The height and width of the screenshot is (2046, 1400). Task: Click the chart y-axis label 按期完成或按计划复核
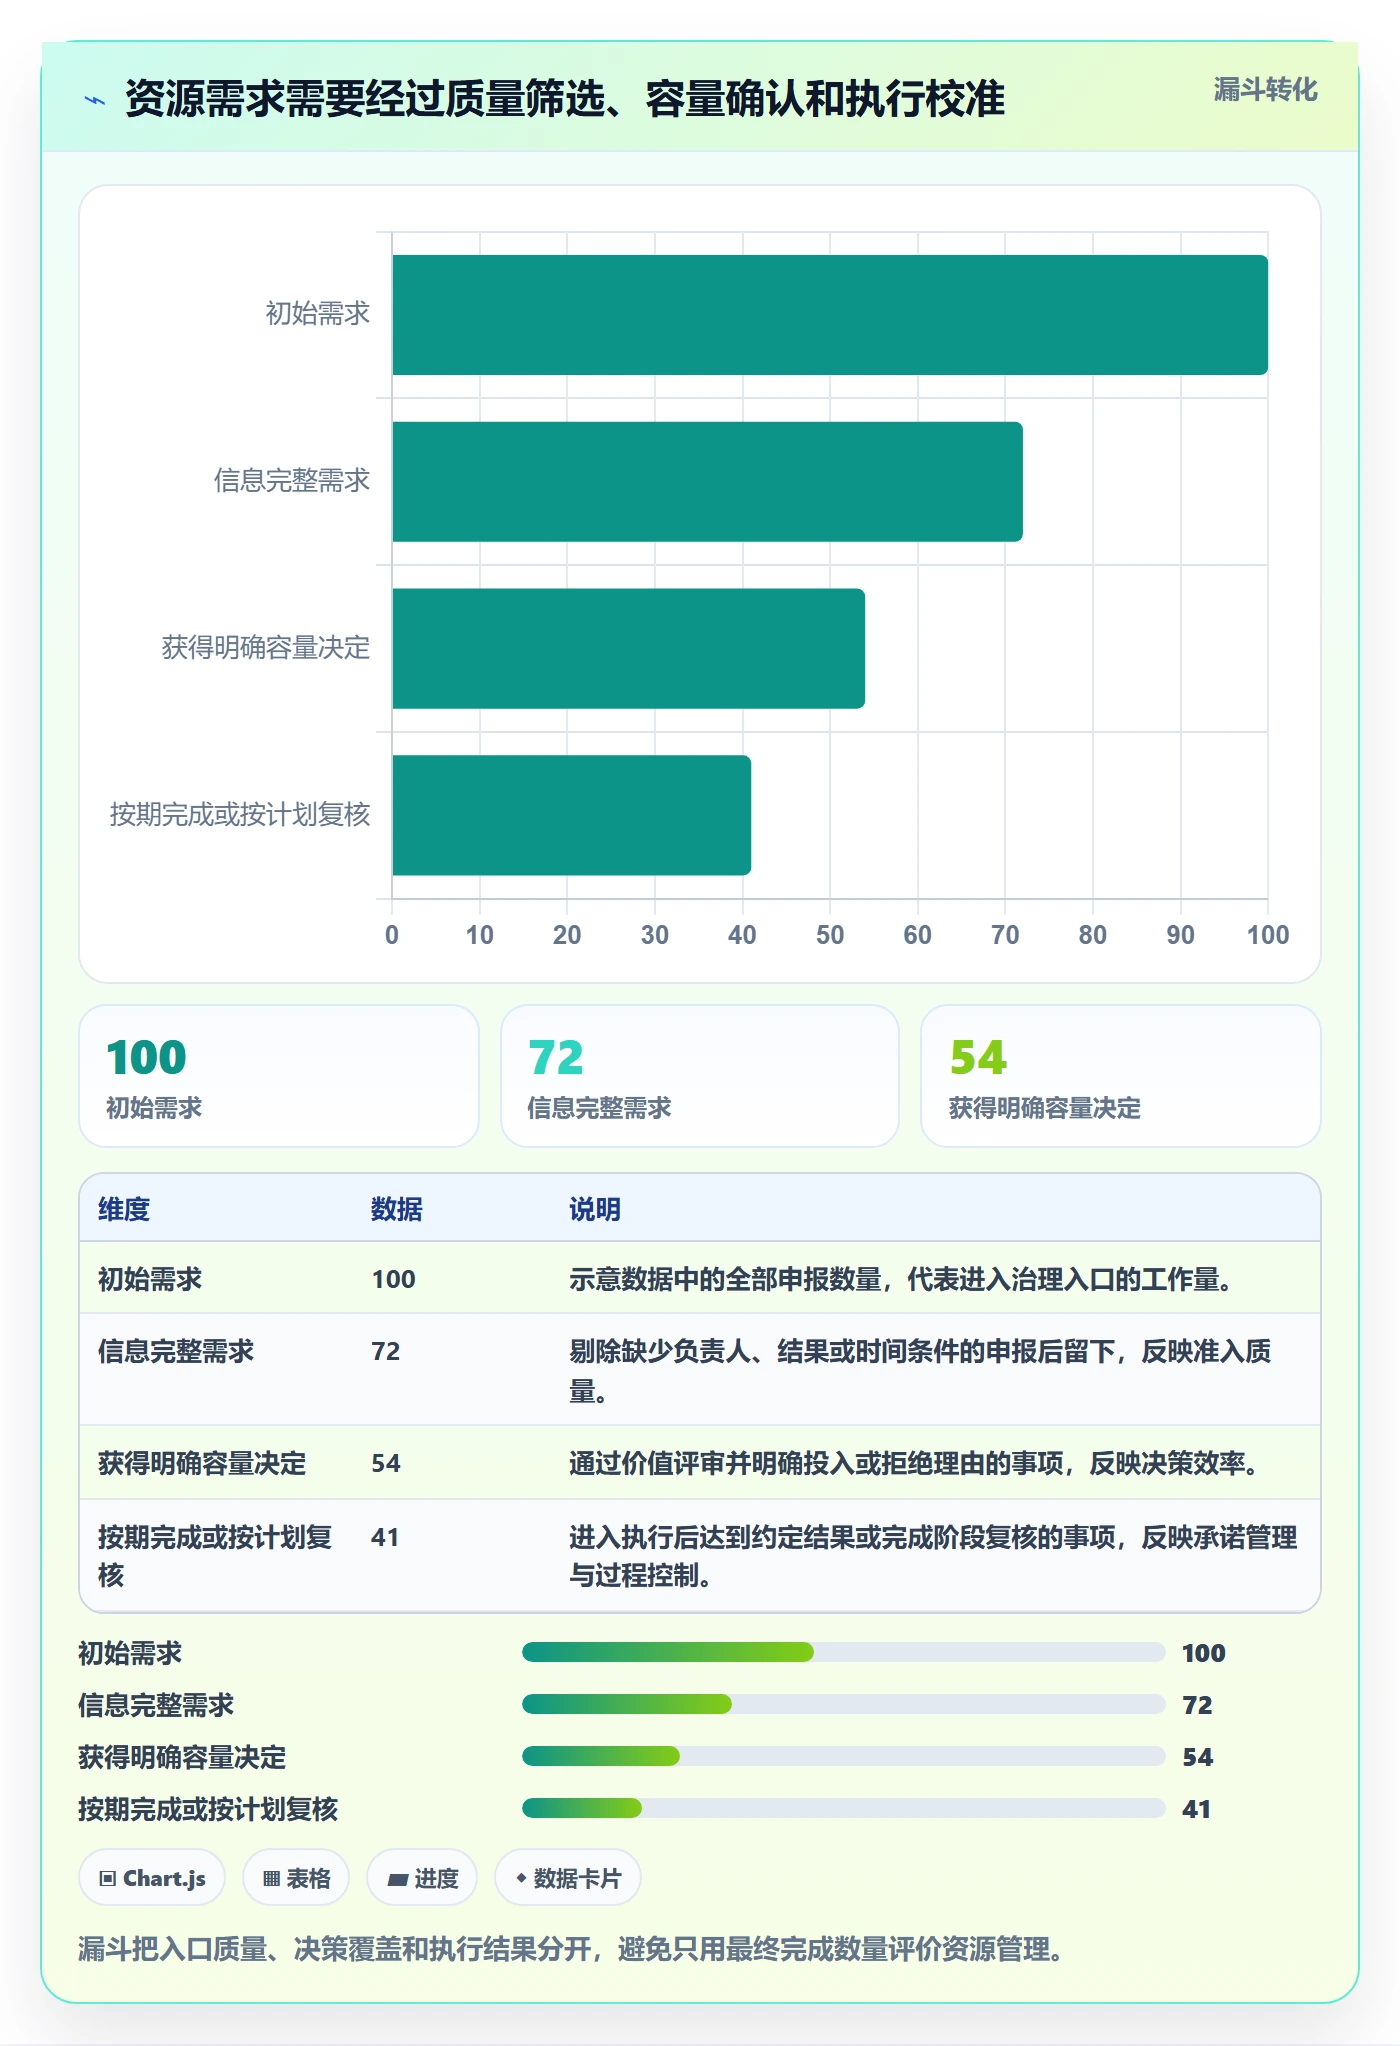click(240, 815)
